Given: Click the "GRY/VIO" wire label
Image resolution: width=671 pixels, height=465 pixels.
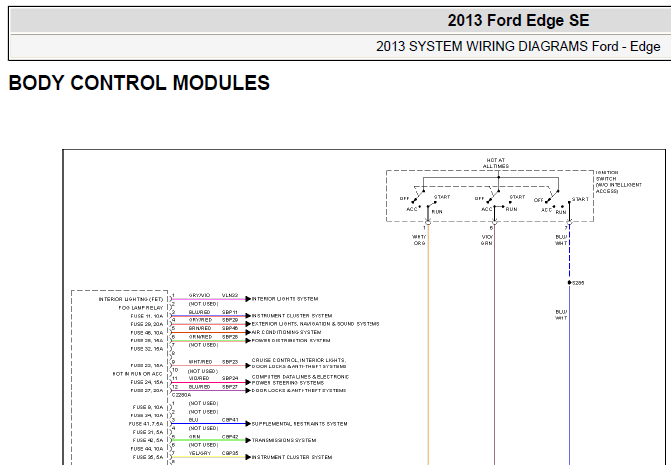Looking at the screenshot, I should [x=199, y=295].
